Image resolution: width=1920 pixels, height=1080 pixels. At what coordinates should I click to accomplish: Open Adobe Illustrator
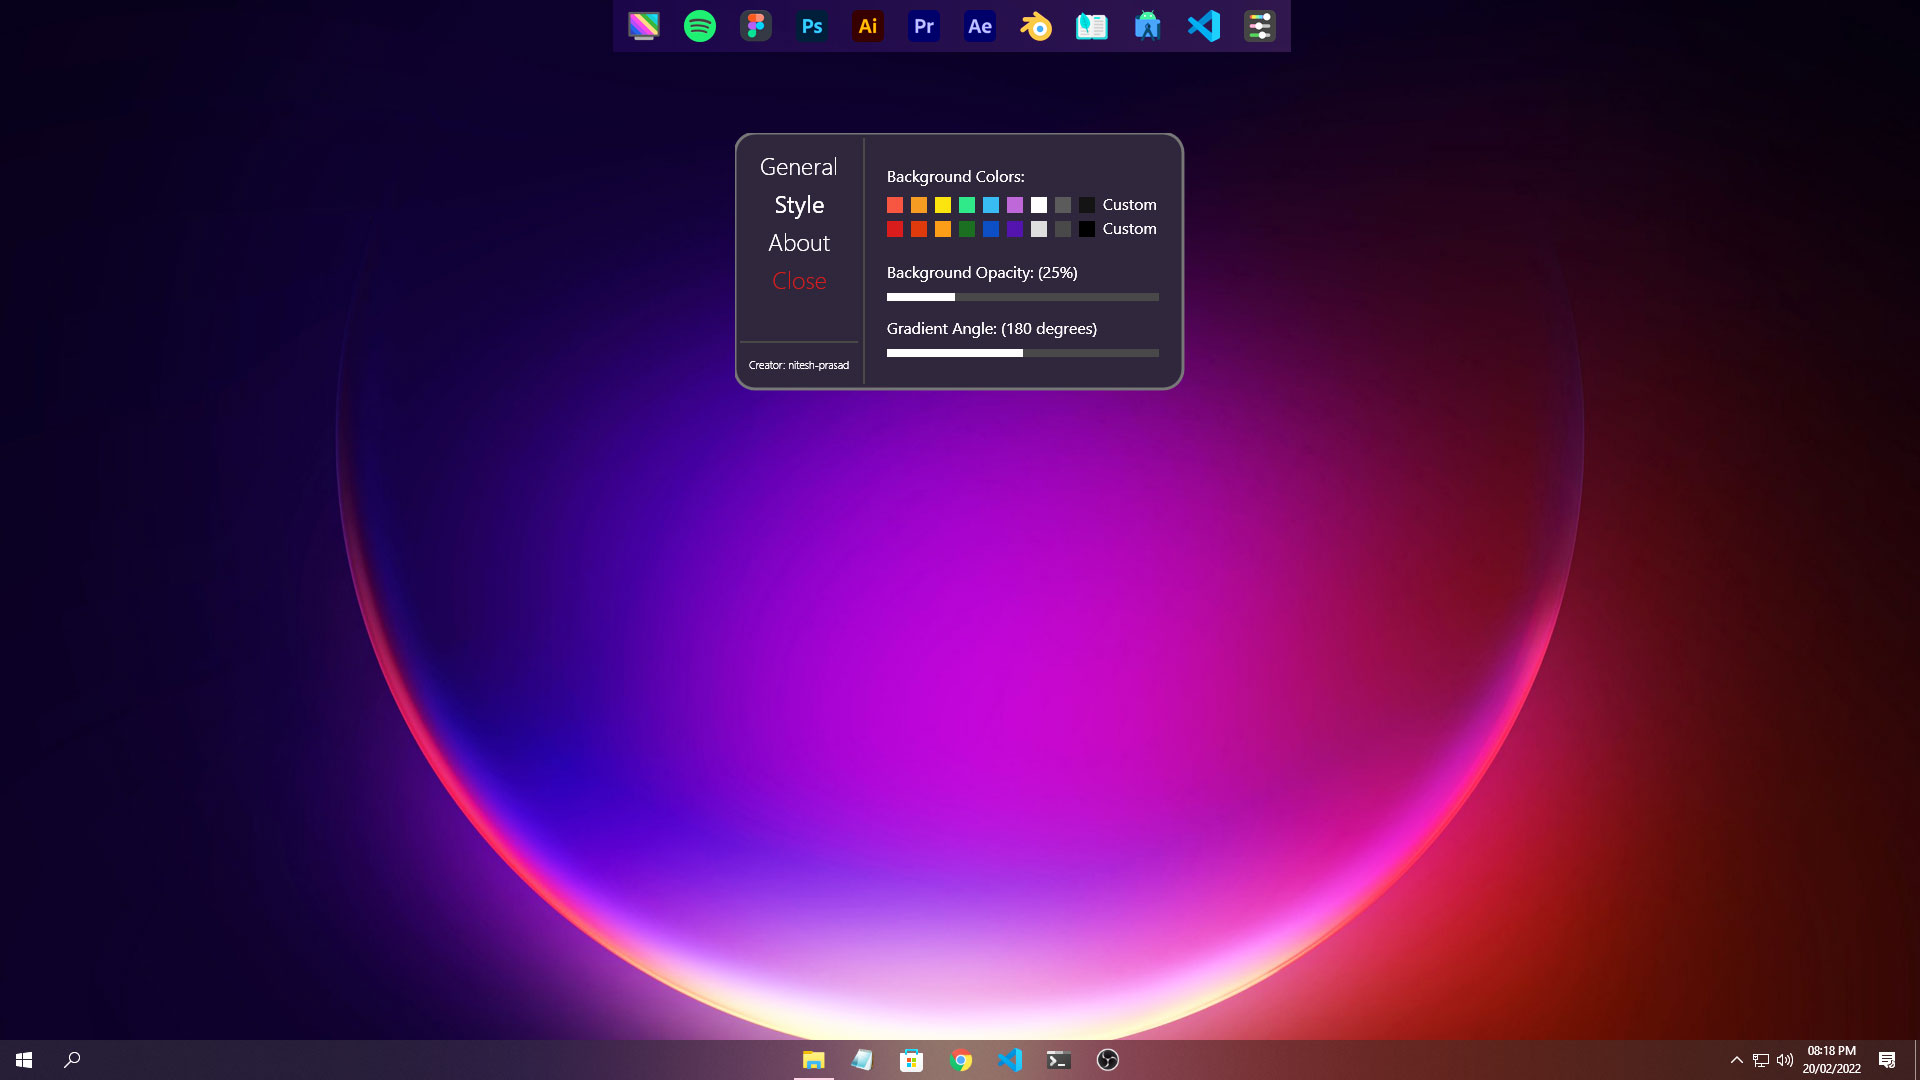pyautogui.click(x=868, y=26)
